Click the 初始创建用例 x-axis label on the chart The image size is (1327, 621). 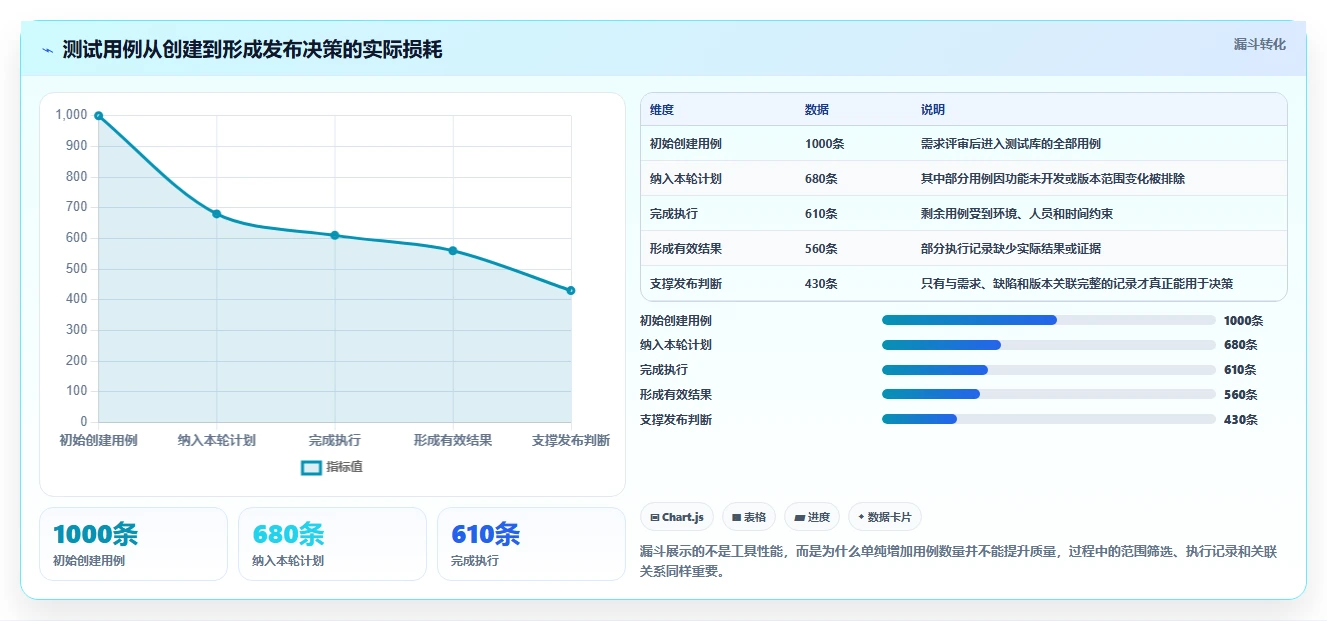(98, 440)
